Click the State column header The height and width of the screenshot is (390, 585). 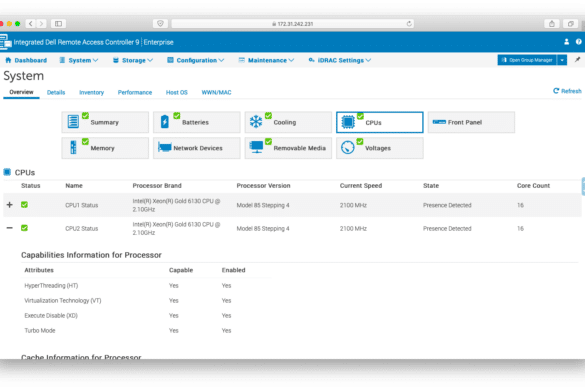431,185
